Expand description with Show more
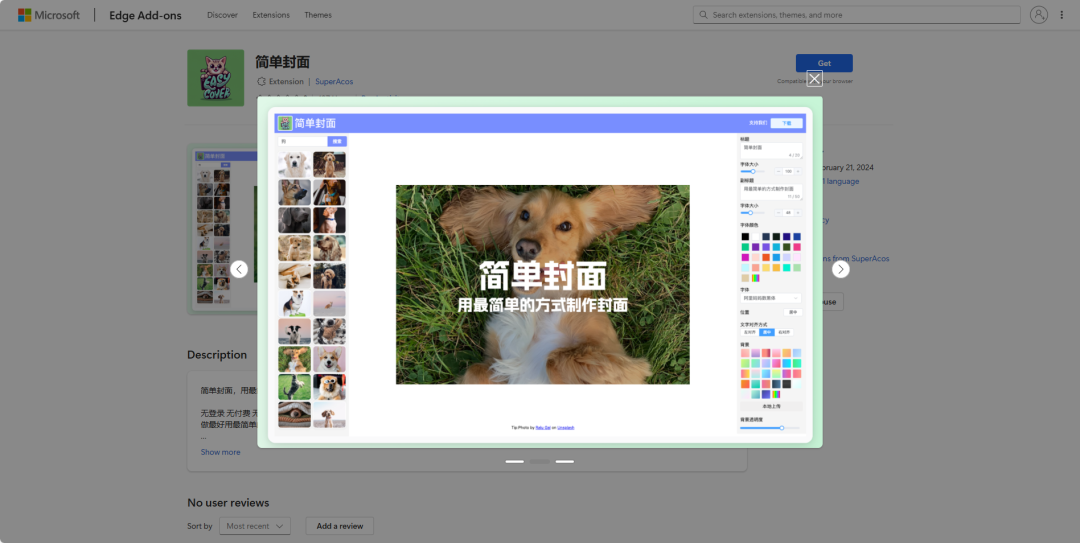The width and height of the screenshot is (1080, 543). pos(220,452)
